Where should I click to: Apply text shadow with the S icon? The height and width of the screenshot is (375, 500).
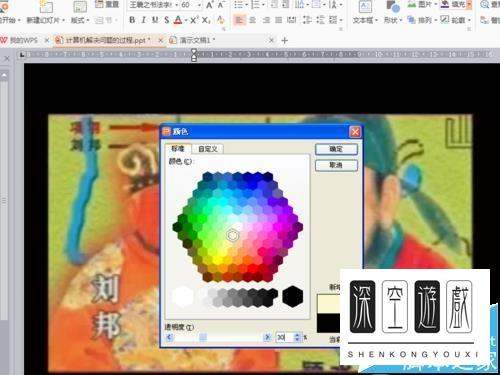[x=167, y=20]
